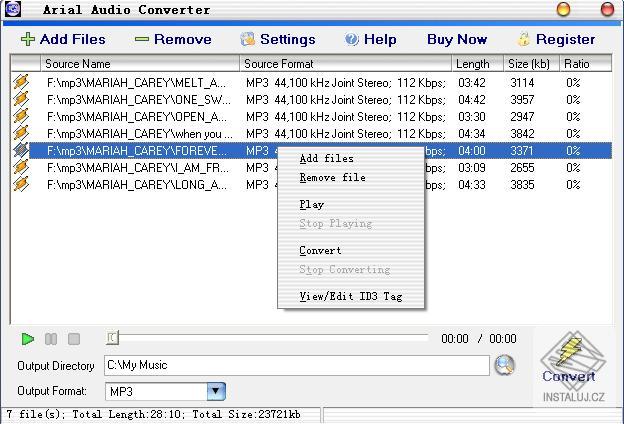Open the Settings toolbar icon
Image resolution: width=624 pixels, height=424 pixels.
click(248, 39)
